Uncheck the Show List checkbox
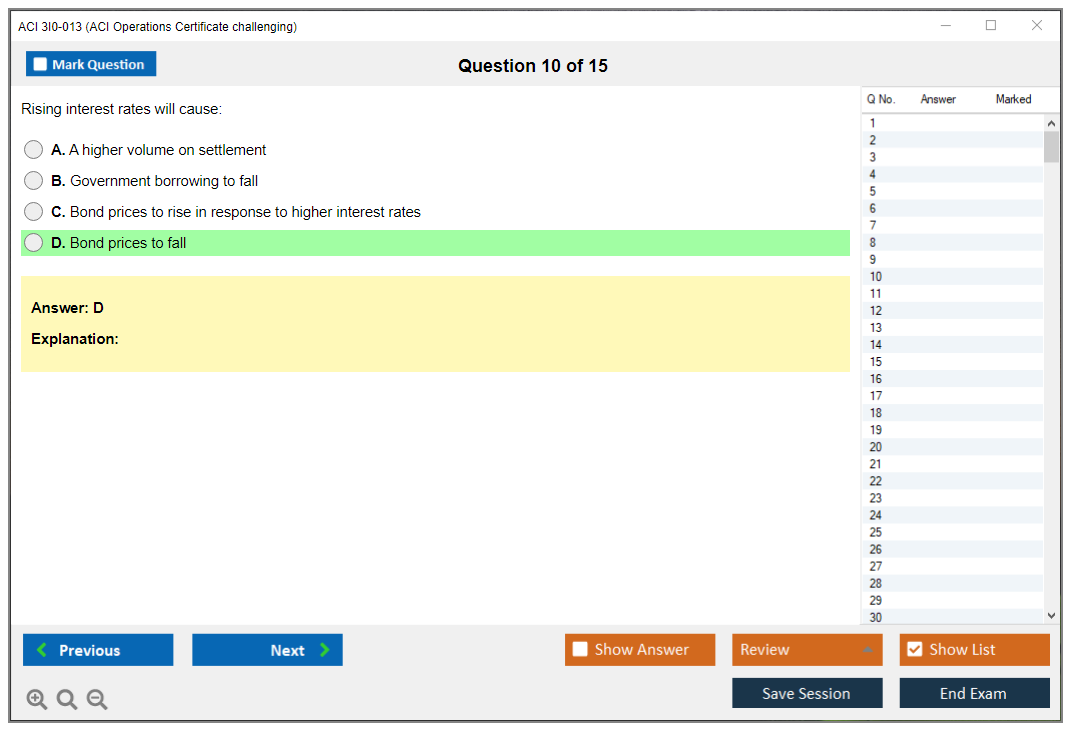Screen dimensions: 1075x735 coord(914,650)
